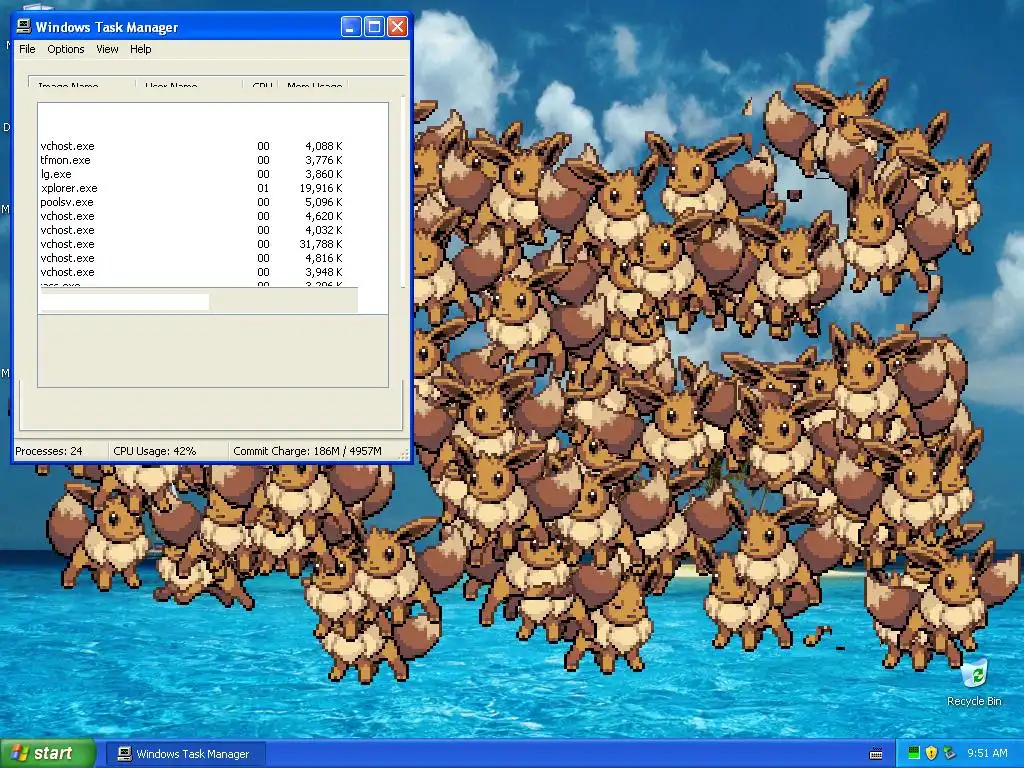Click the green CPU meter tray icon
This screenshot has width=1024, height=768.
(x=914, y=753)
